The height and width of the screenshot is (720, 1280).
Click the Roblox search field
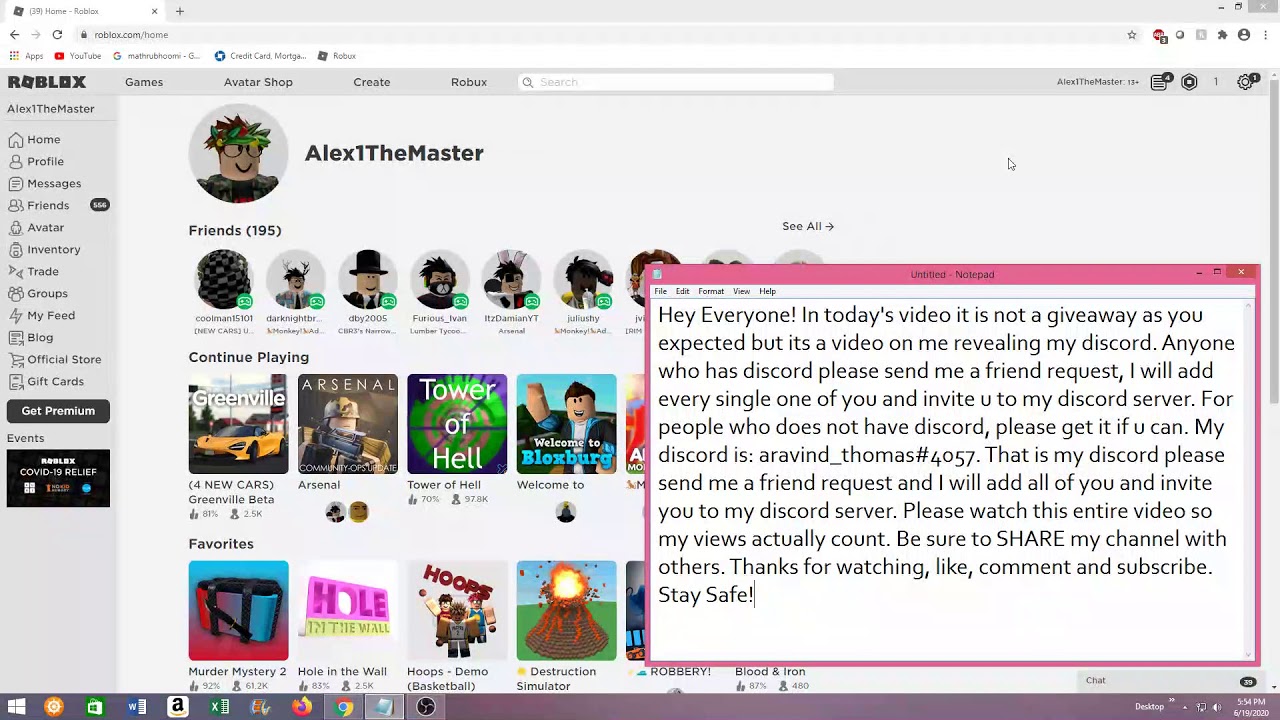[676, 82]
